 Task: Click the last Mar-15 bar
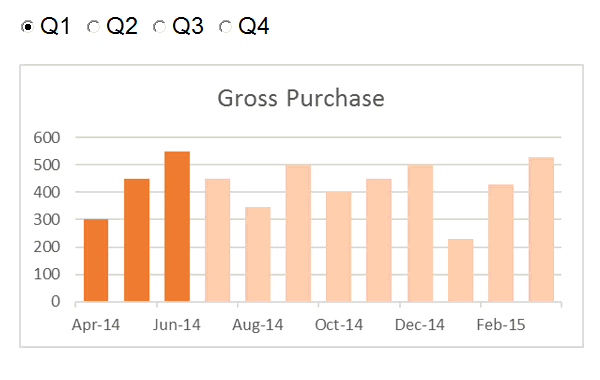(x=541, y=229)
